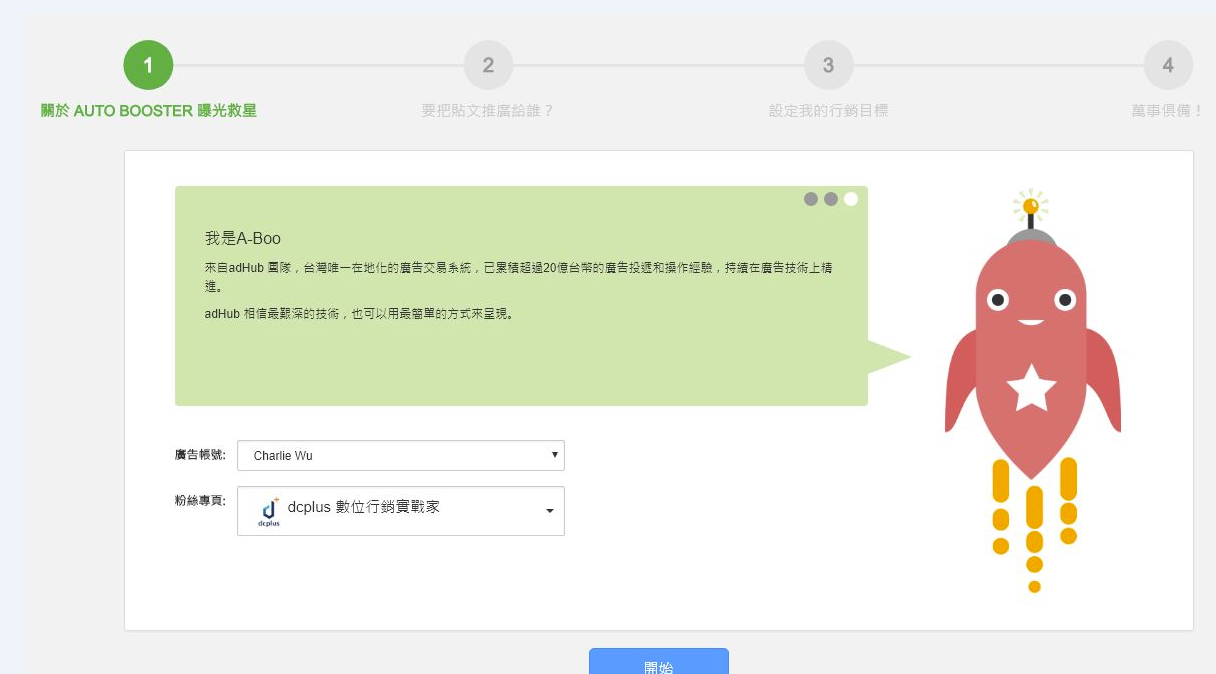Select the first speech bubble pagination dot
This screenshot has height=674, width=1216.
click(811, 199)
